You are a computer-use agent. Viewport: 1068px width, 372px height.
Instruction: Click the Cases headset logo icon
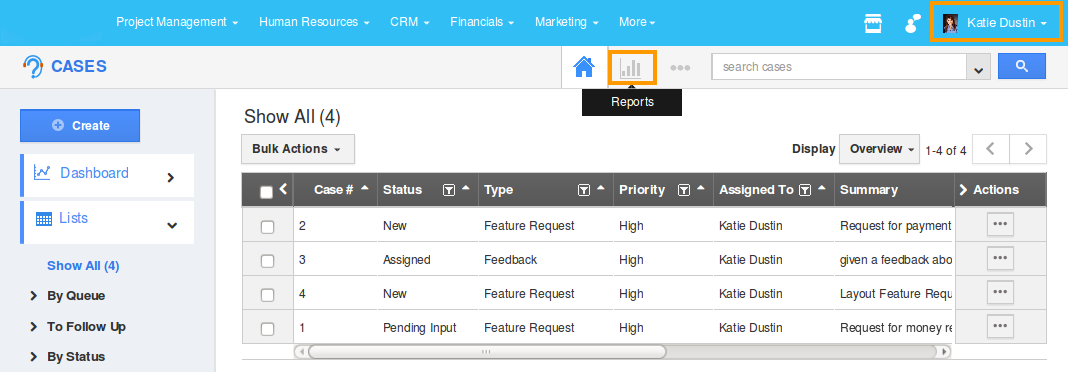(33, 66)
